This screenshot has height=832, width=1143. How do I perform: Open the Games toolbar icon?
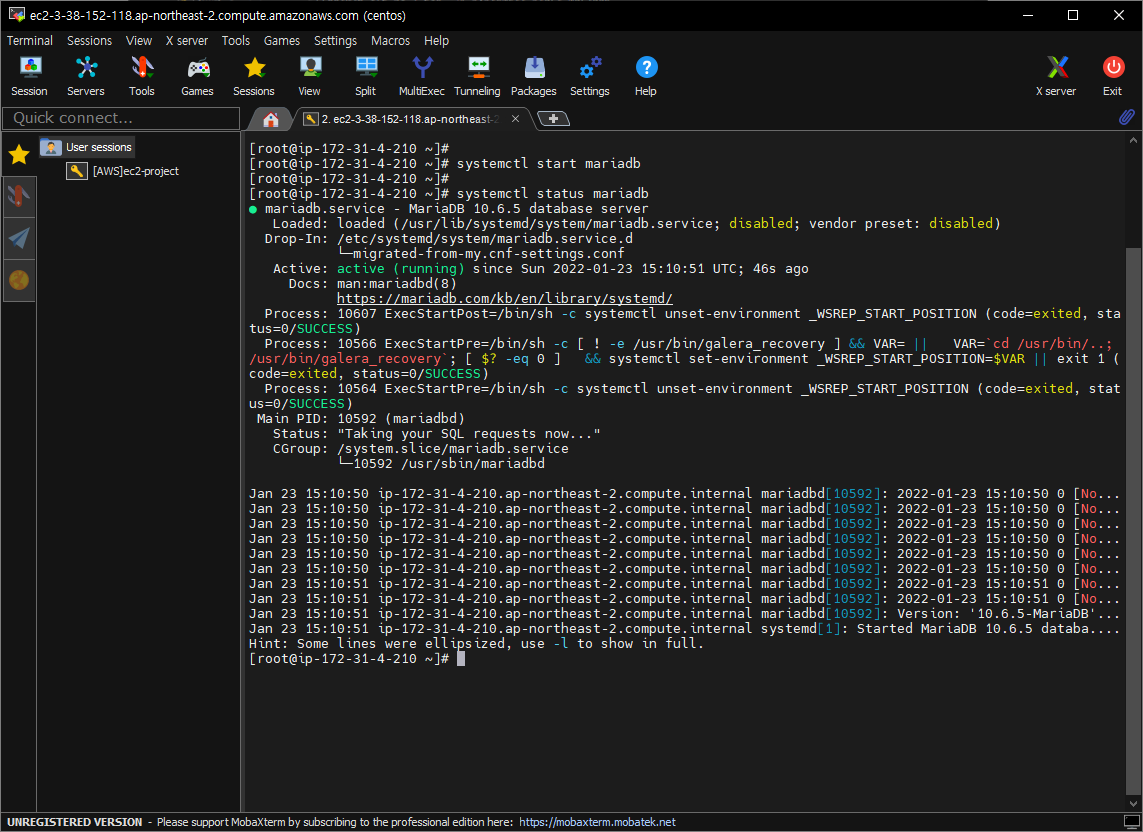point(198,76)
